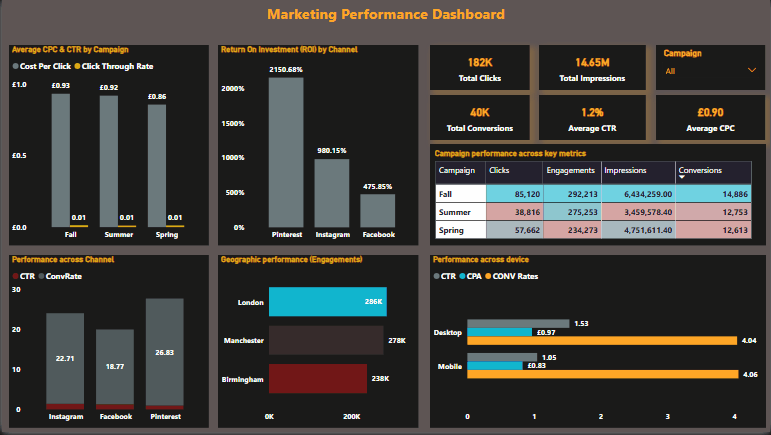Select the Summer cost per click bar

pyautogui.click(x=109, y=161)
